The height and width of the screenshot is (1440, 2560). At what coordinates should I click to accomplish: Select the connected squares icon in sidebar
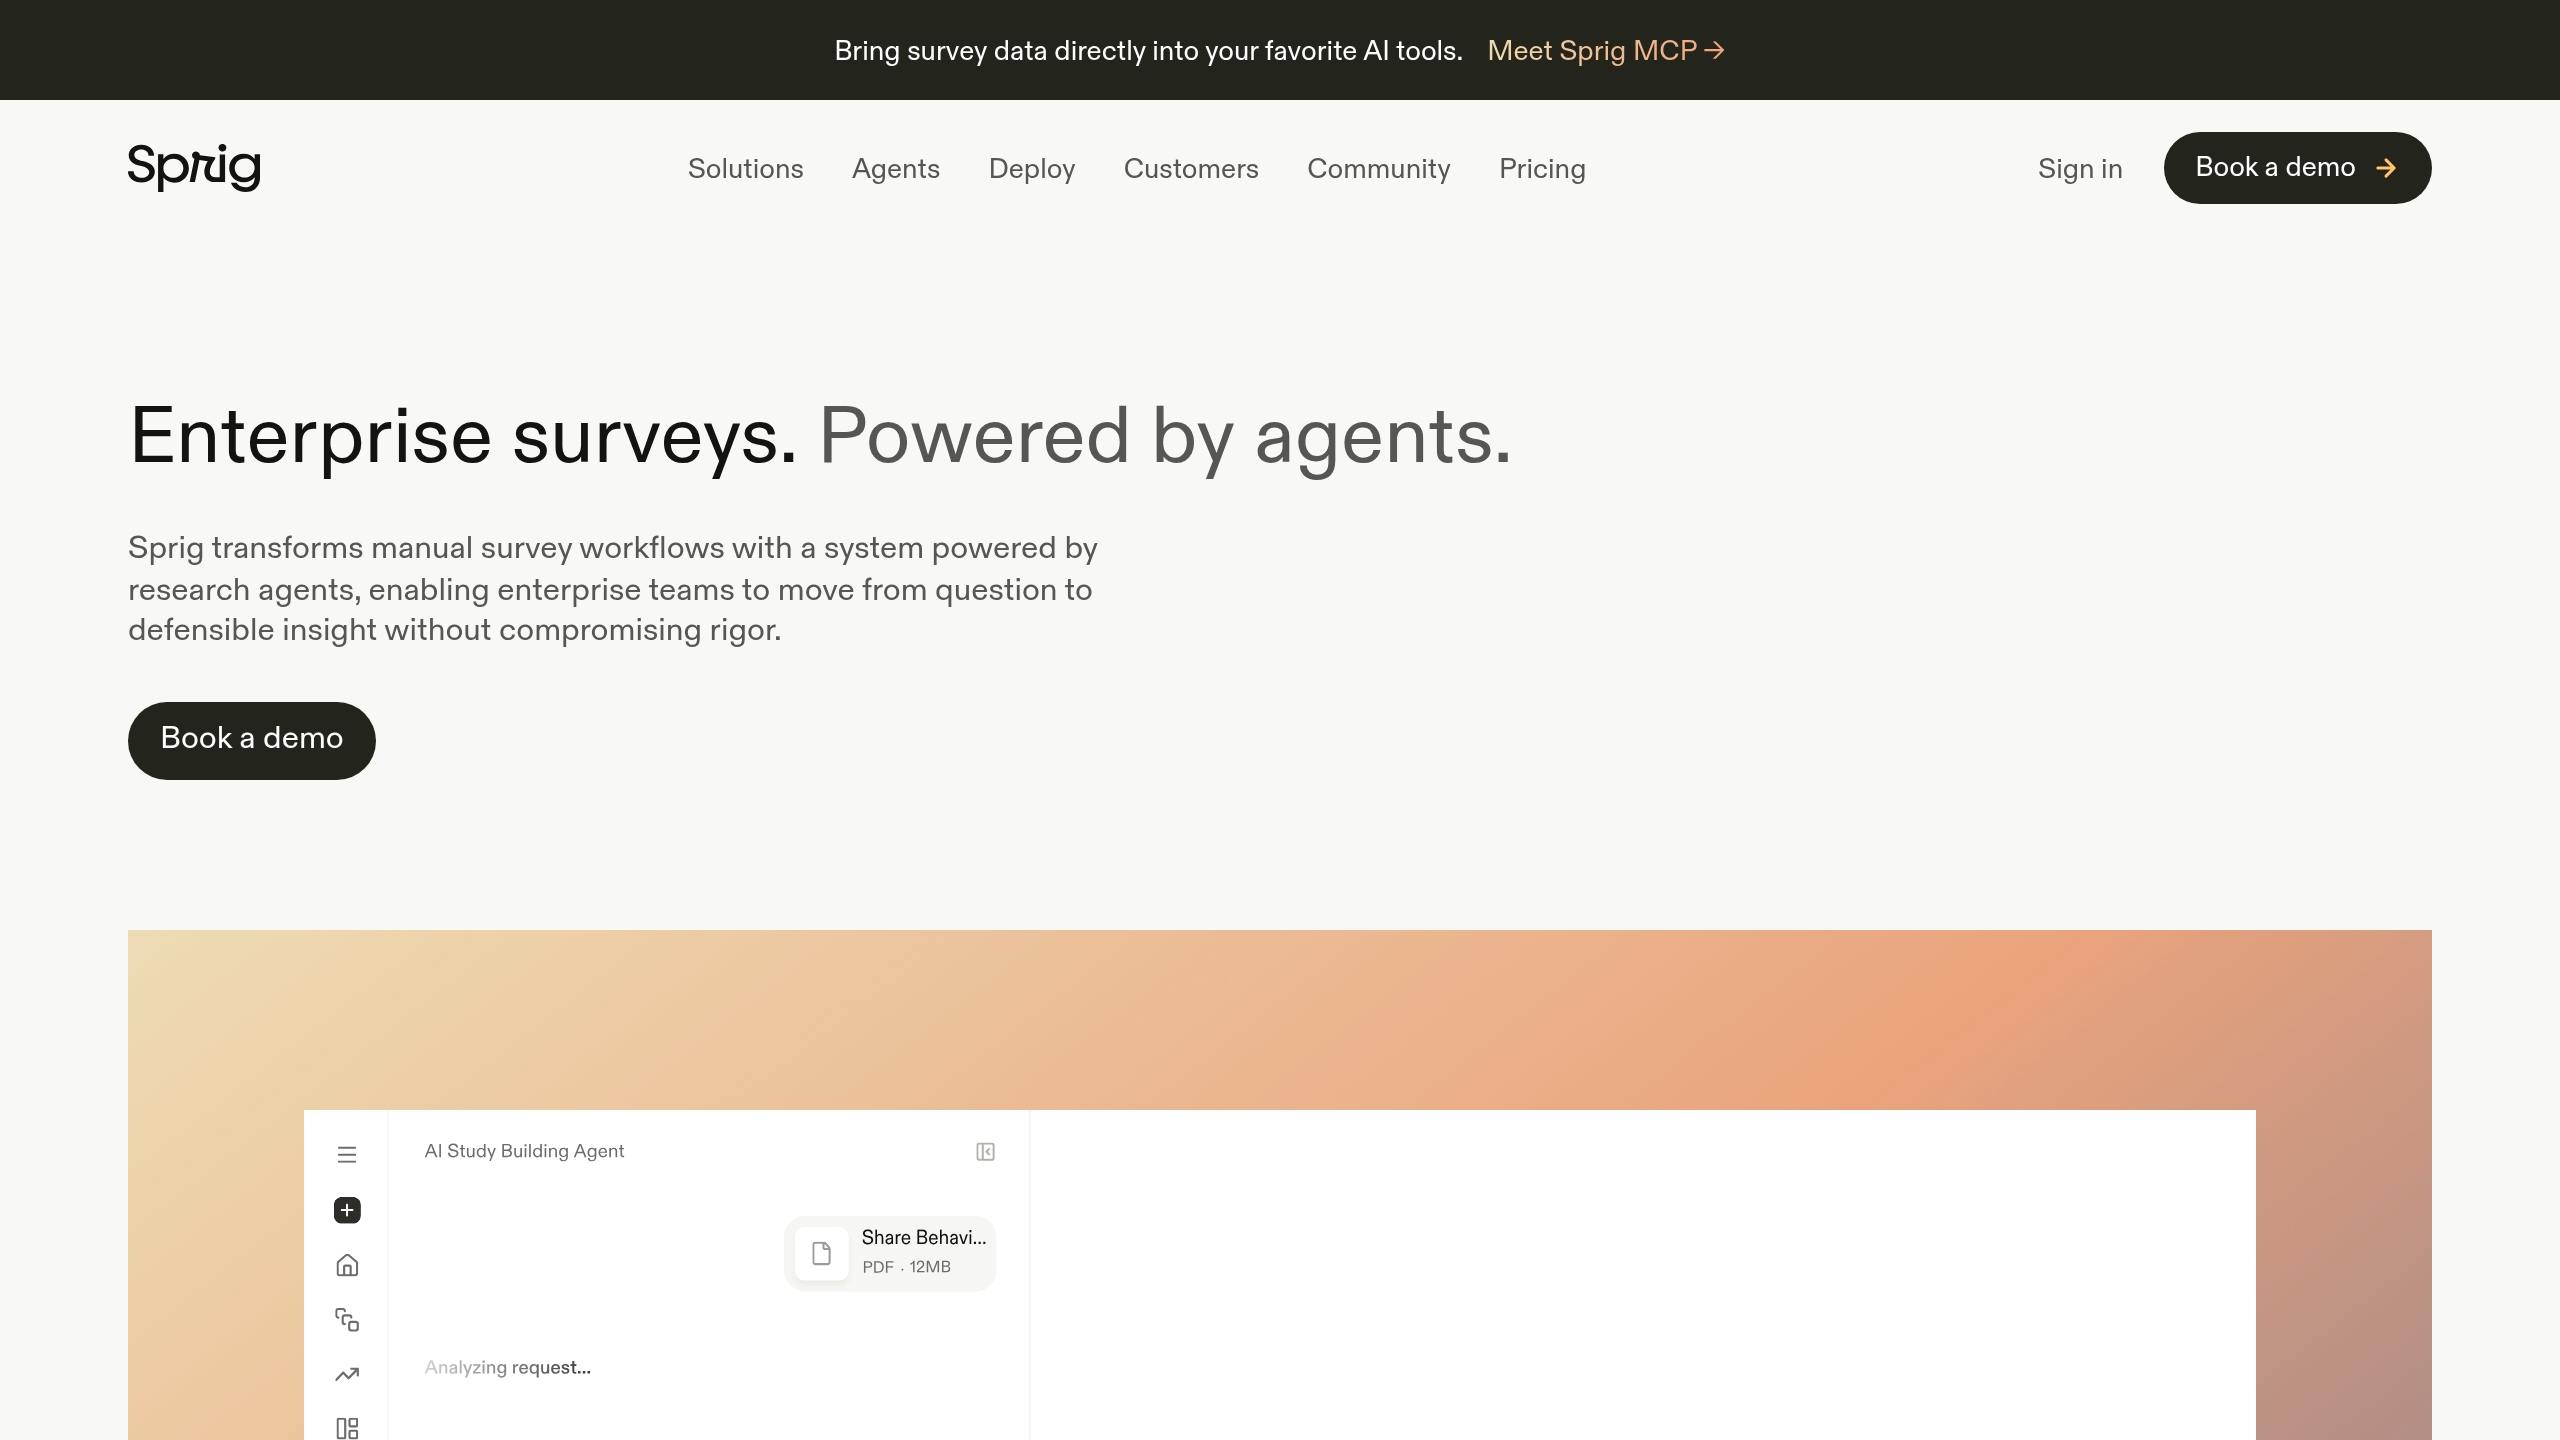pyautogui.click(x=347, y=1320)
